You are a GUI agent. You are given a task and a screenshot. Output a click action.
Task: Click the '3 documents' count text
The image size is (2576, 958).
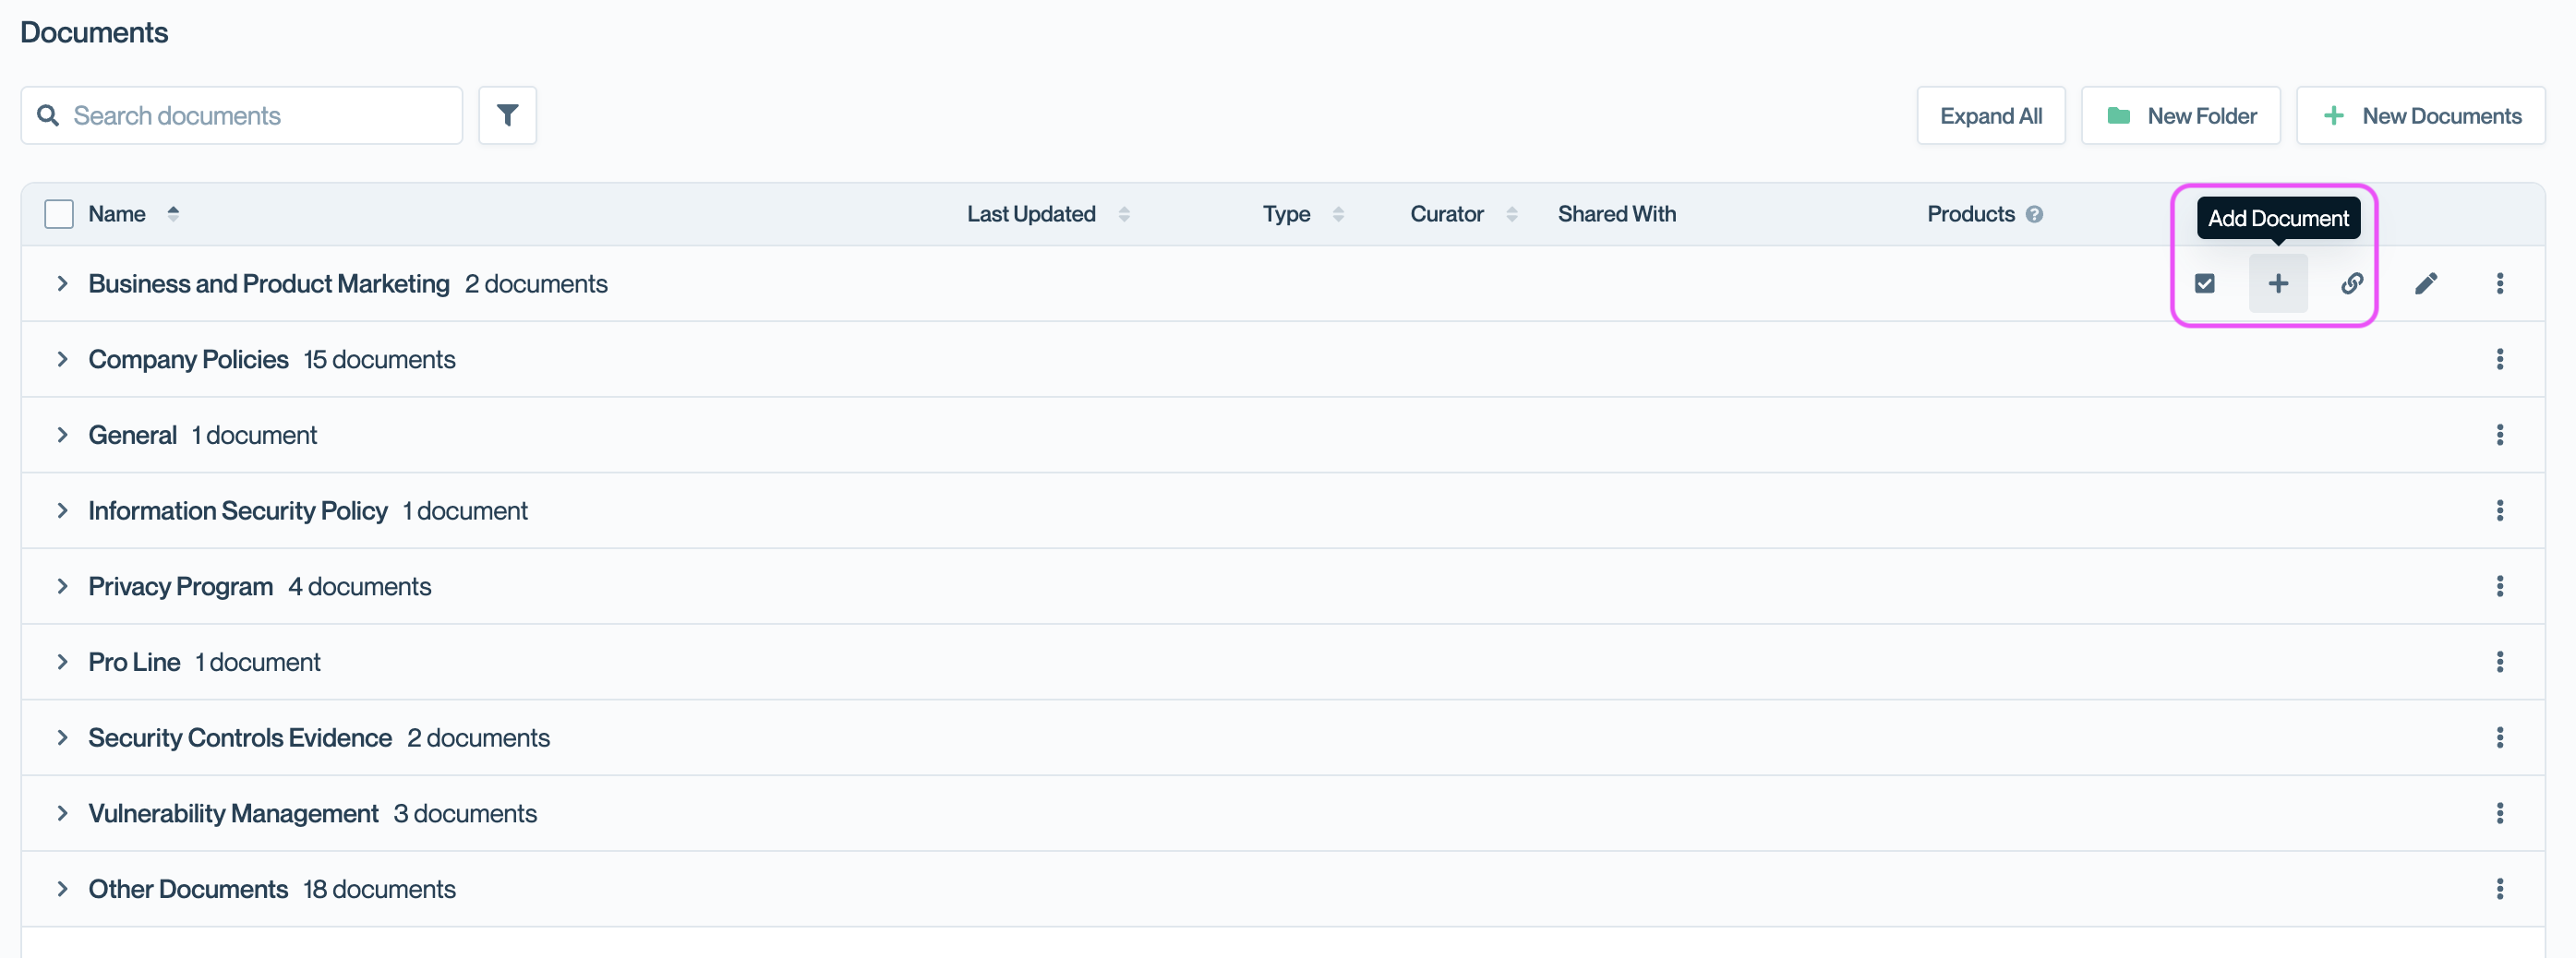tap(465, 813)
